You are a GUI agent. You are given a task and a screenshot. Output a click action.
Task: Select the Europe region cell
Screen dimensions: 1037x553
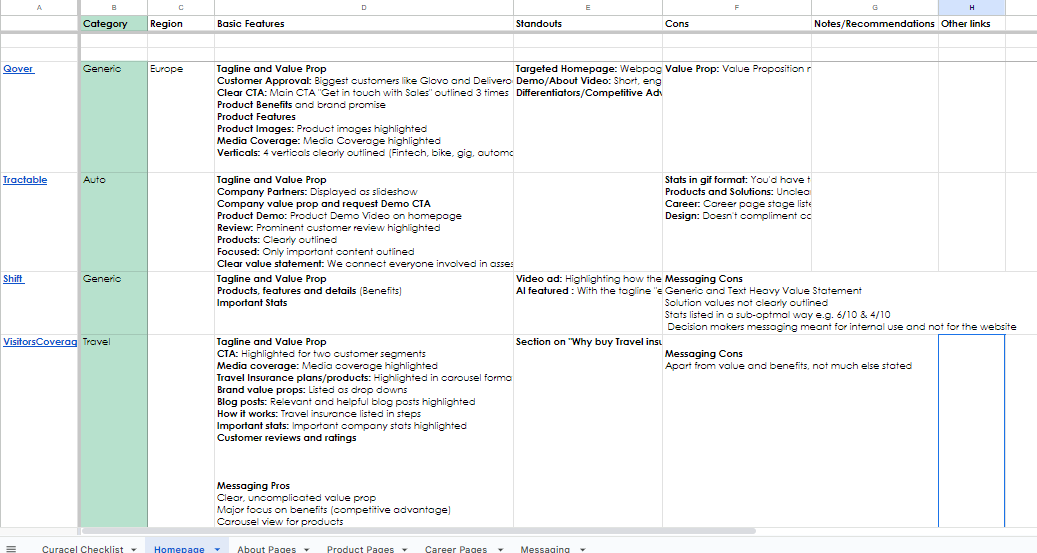coord(181,117)
